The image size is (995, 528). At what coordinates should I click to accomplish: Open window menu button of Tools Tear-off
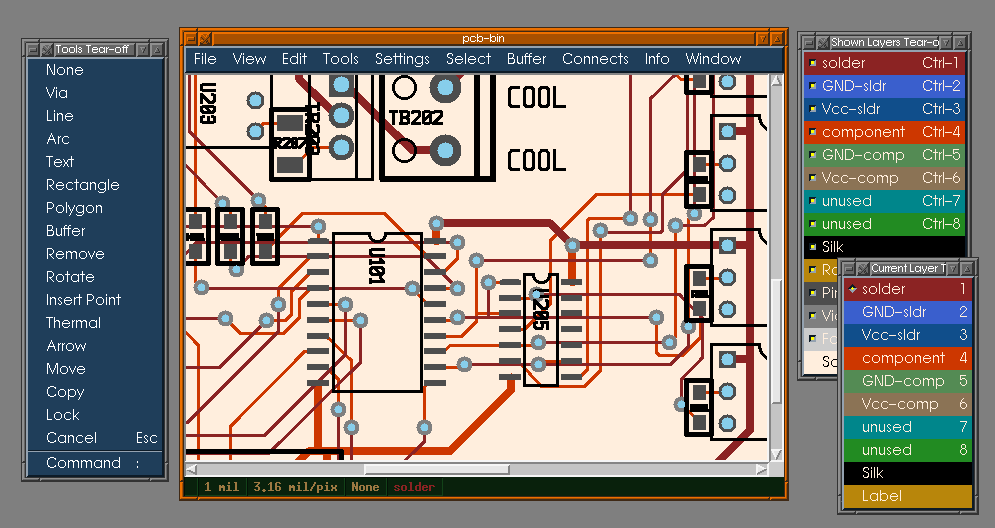point(33,50)
